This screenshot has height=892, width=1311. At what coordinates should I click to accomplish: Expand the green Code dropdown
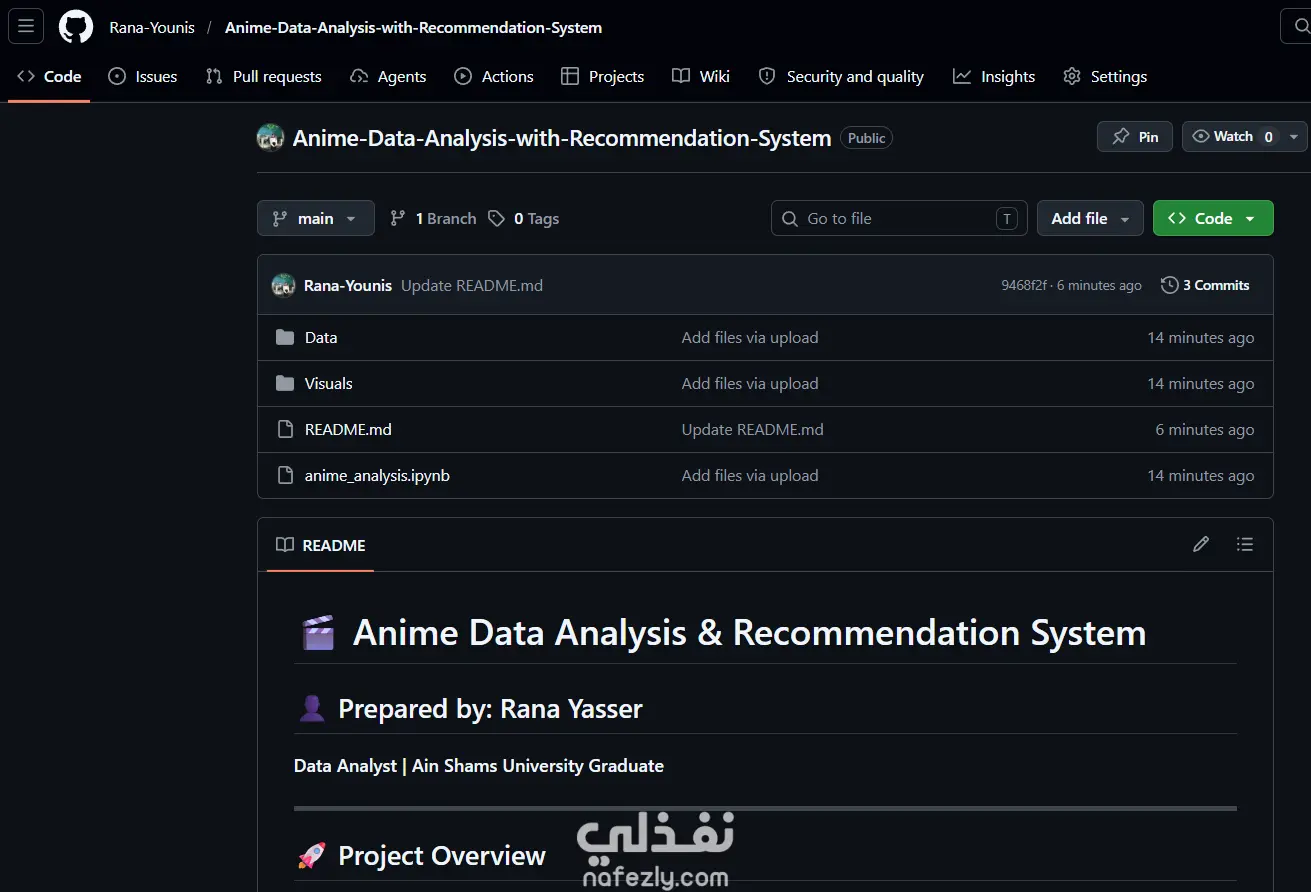[x=1213, y=218]
